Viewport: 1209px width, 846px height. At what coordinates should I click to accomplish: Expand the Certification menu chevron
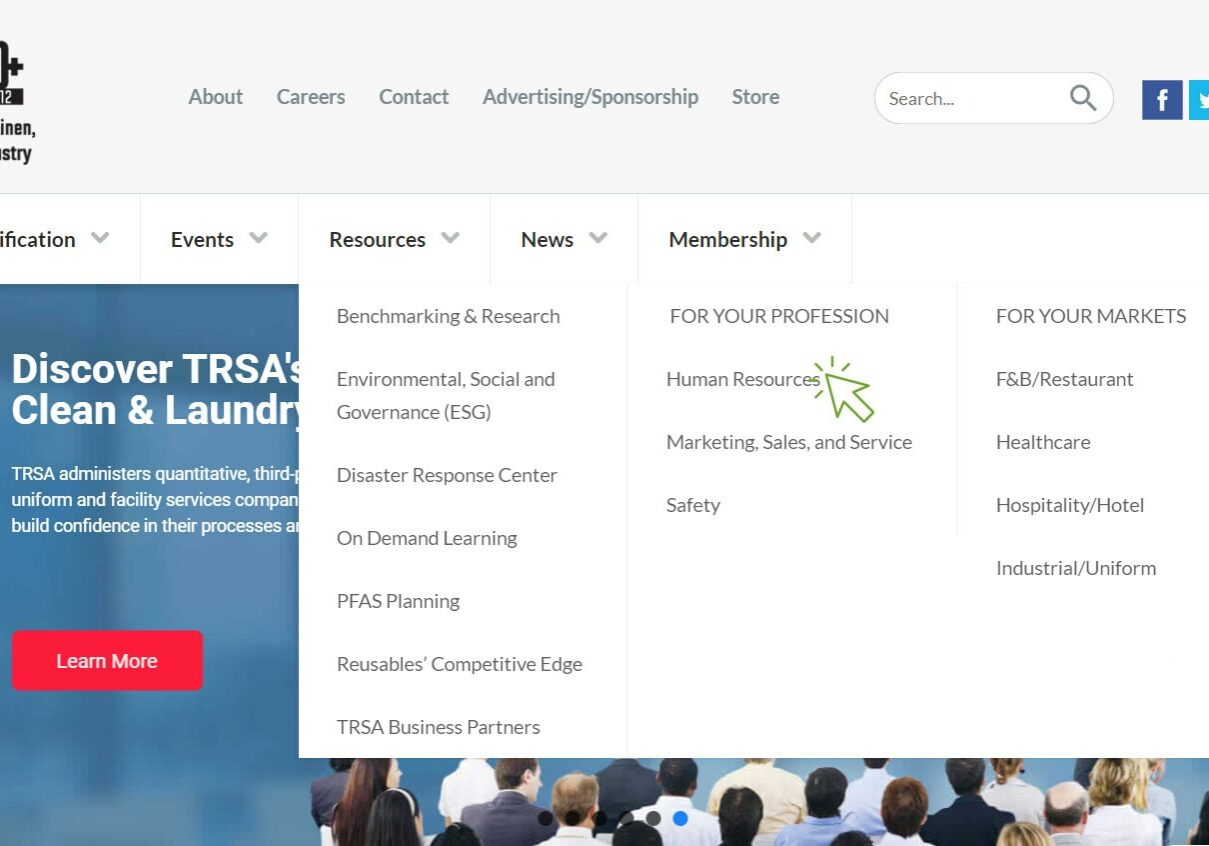tap(100, 238)
